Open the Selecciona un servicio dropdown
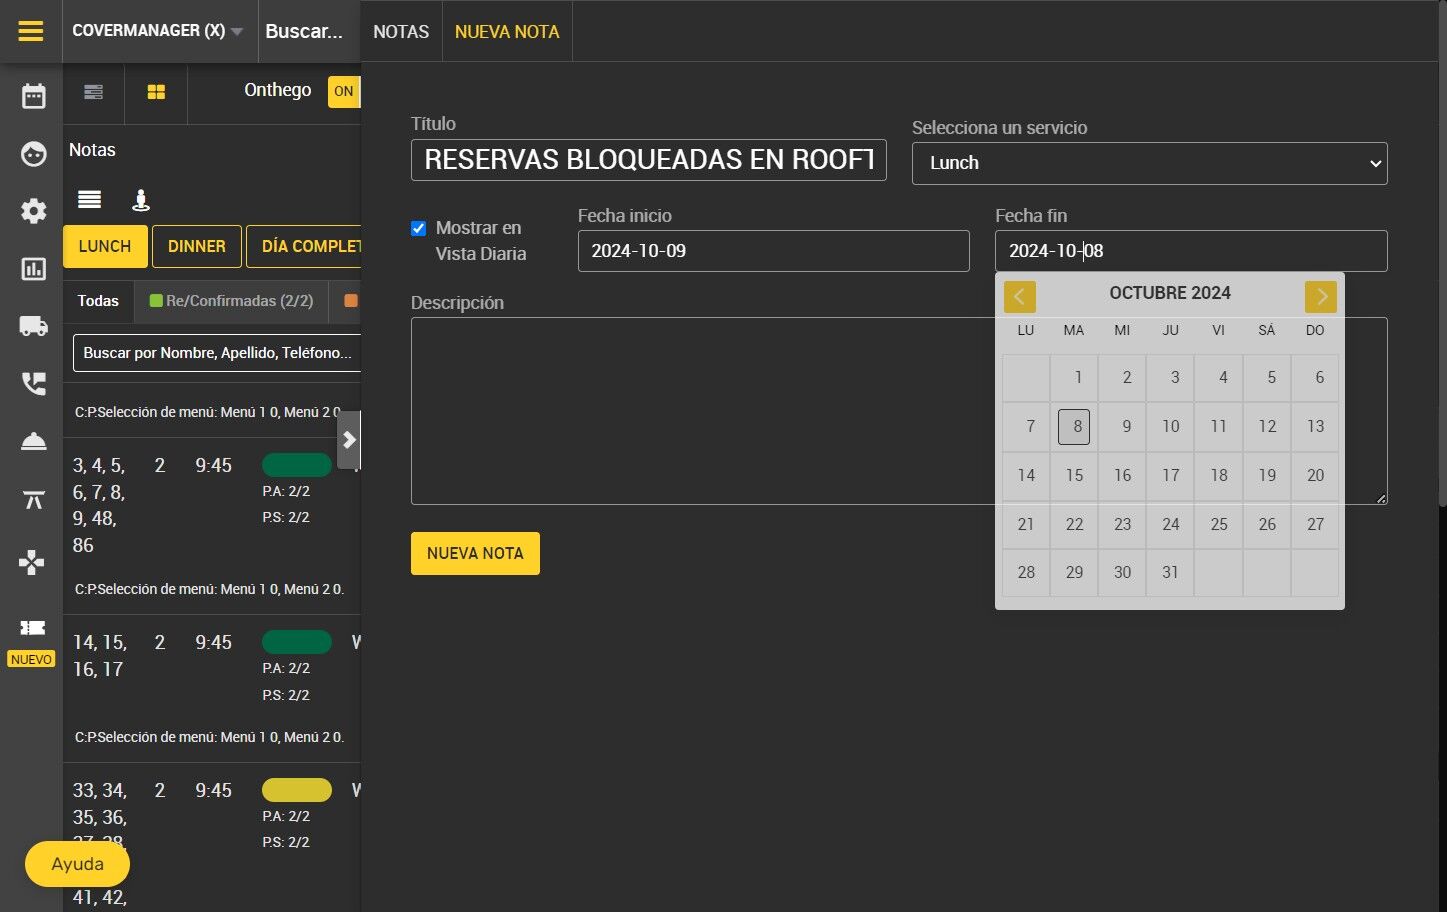1447x912 pixels. (1149, 163)
